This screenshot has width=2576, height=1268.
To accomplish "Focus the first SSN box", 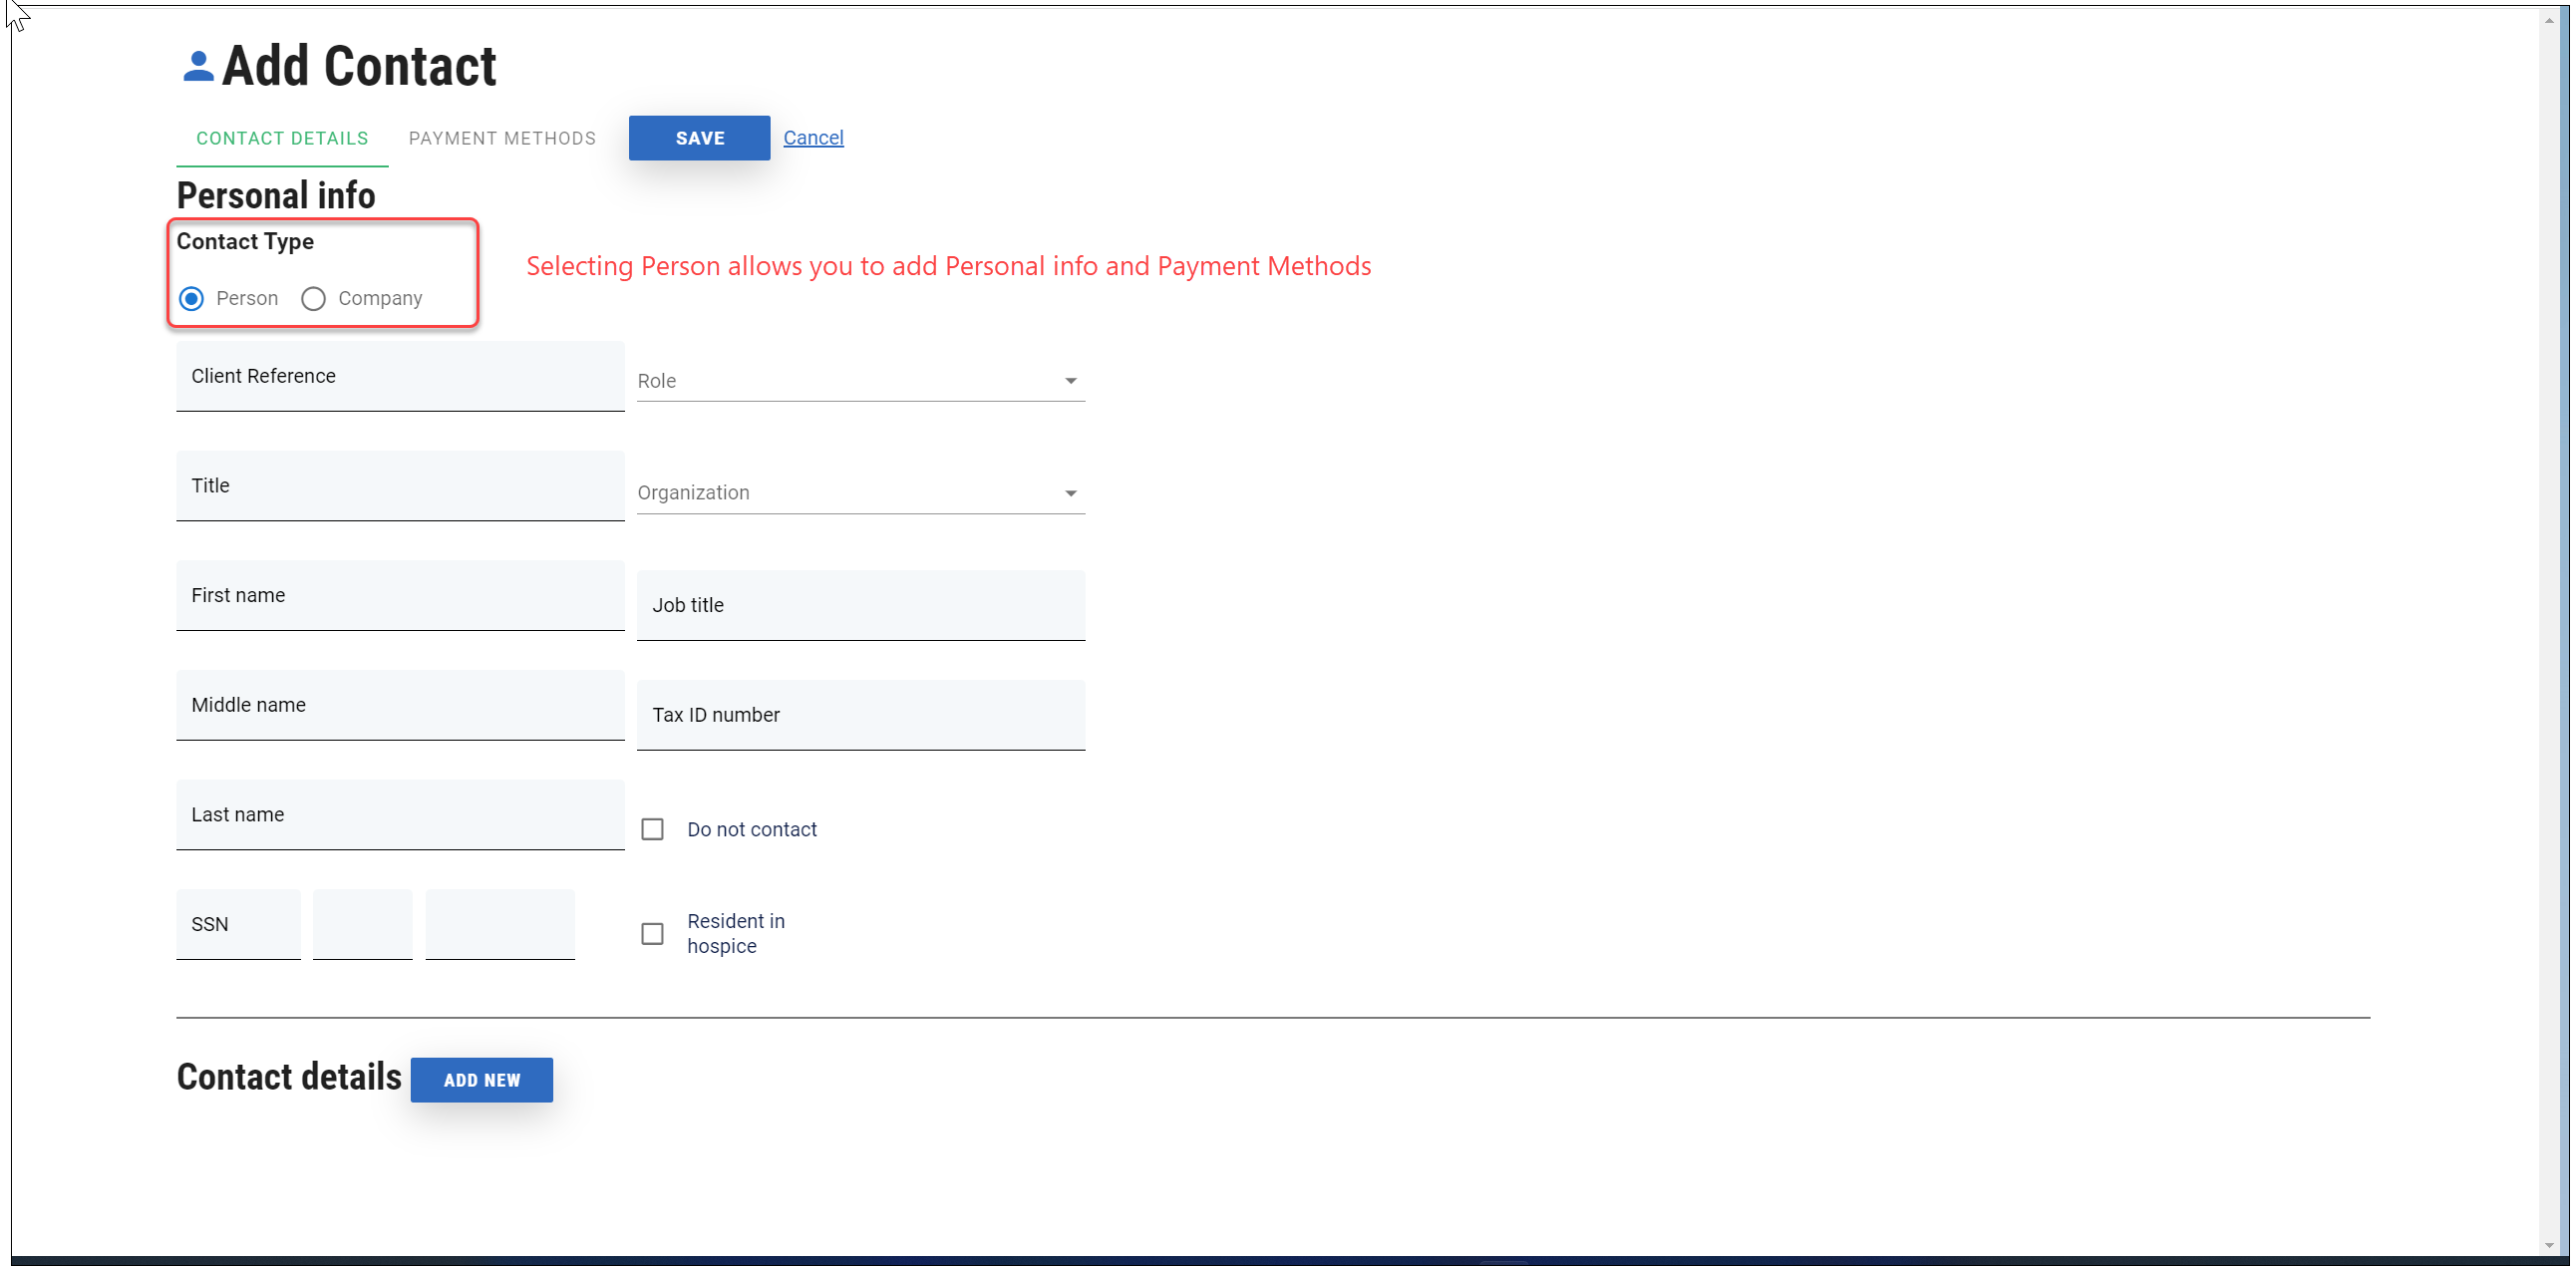I will 238,925.
